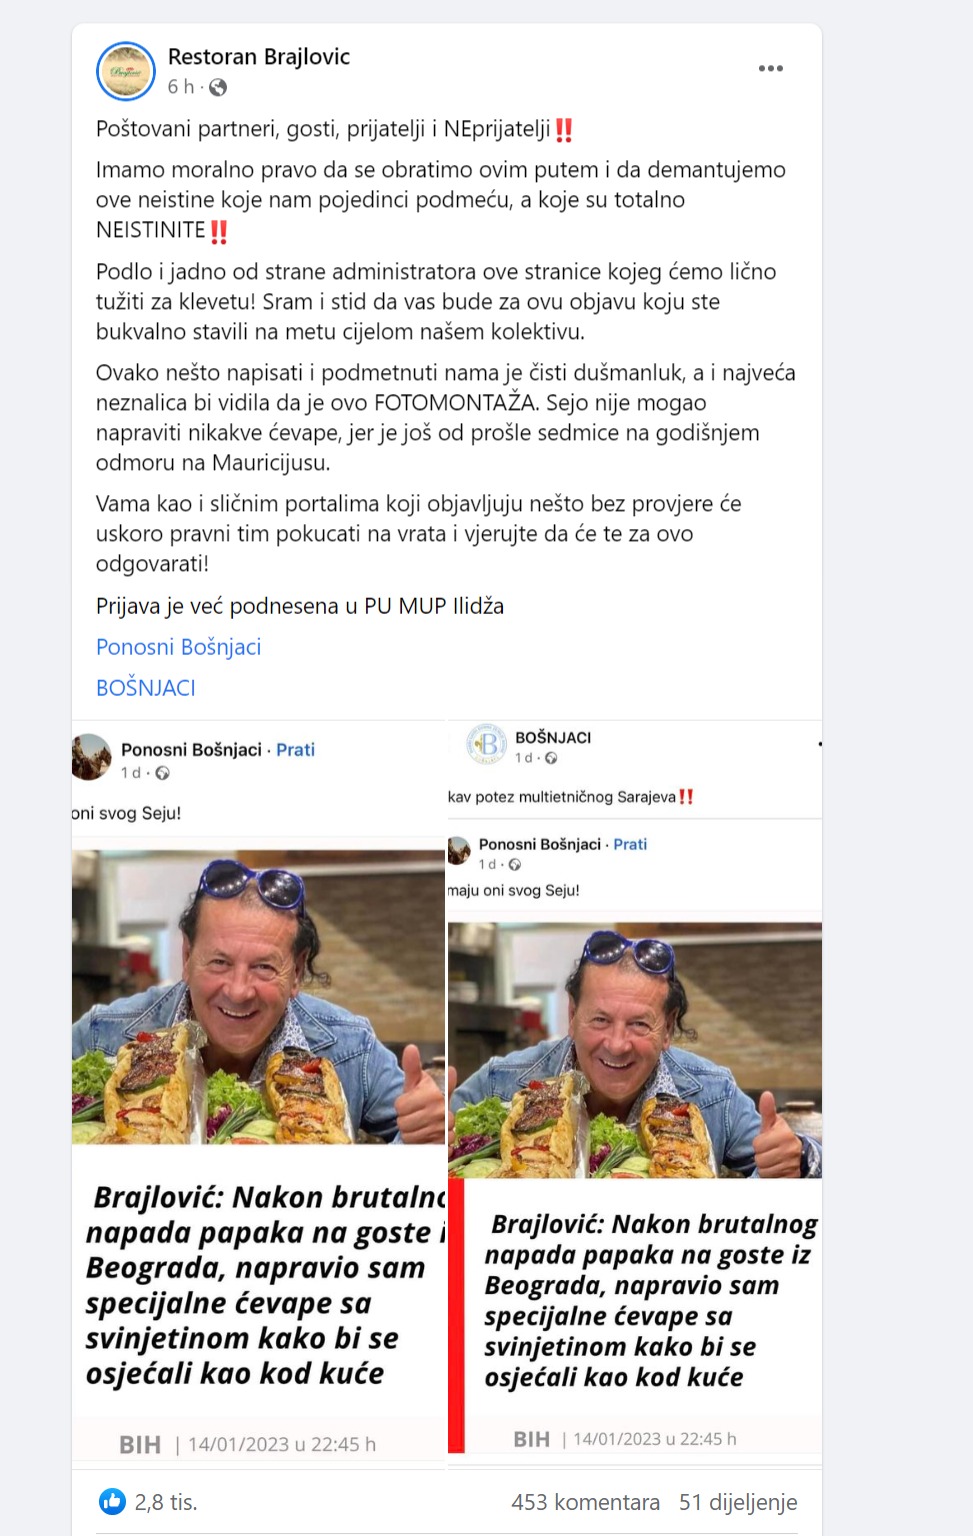Image resolution: width=973 pixels, height=1536 pixels.
Task: Click the globe public audience icon
Action: click(x=218, y=88)
